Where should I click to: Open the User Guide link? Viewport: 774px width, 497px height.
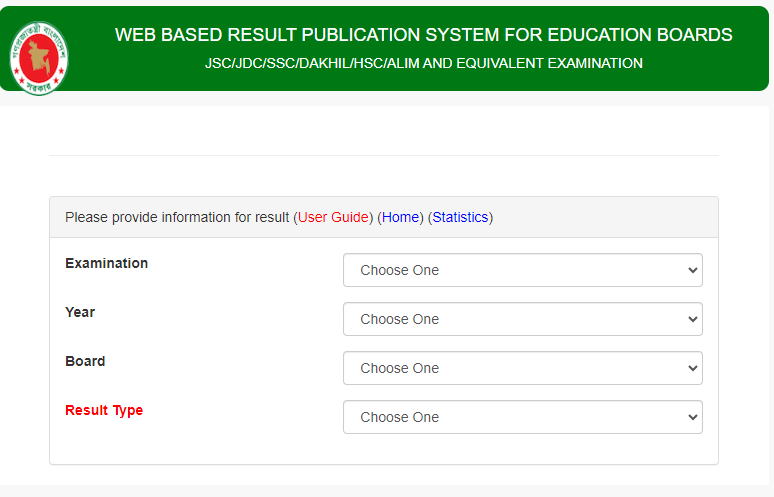333,217
